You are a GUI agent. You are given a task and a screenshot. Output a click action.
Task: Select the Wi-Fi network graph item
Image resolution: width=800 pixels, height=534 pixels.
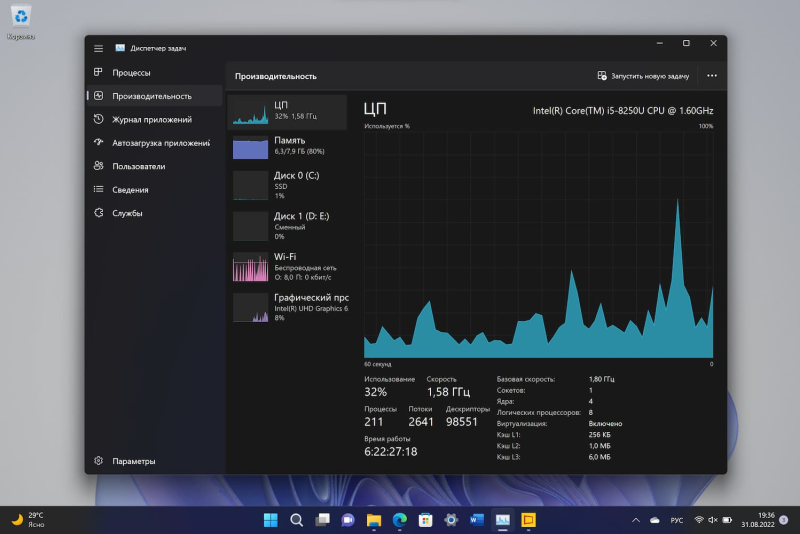pos(287,267)
